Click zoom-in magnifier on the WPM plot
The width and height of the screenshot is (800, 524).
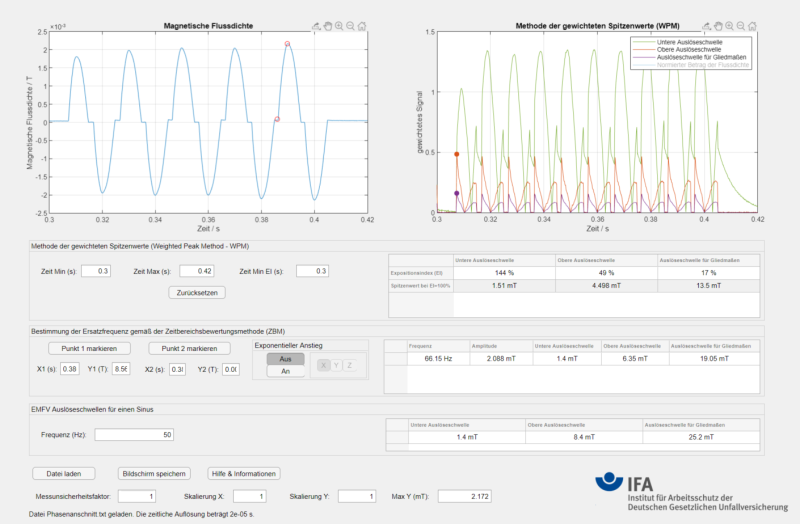[x=730, y=25]
